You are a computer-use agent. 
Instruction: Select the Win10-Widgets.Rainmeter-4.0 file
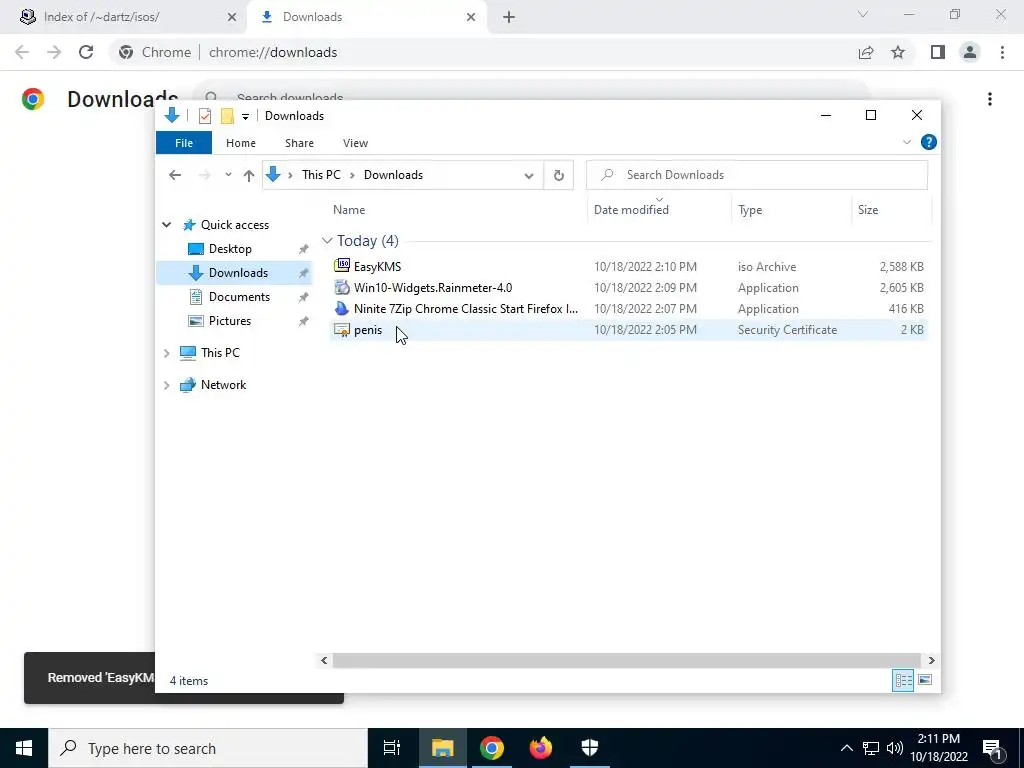[629, 287]
